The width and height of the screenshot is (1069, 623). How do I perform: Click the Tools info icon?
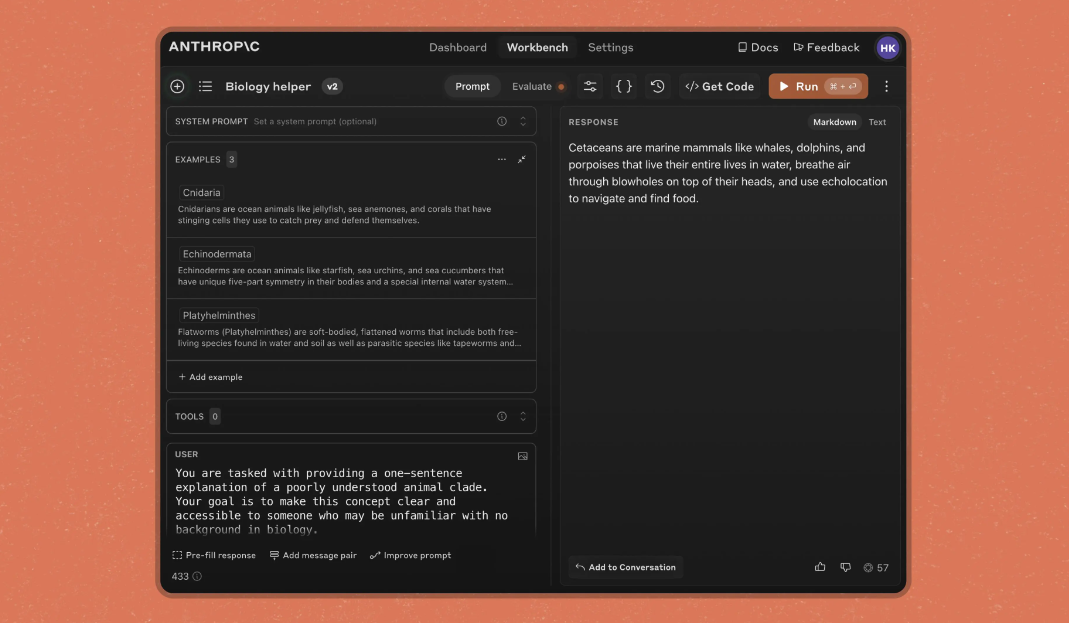[502, 416]
